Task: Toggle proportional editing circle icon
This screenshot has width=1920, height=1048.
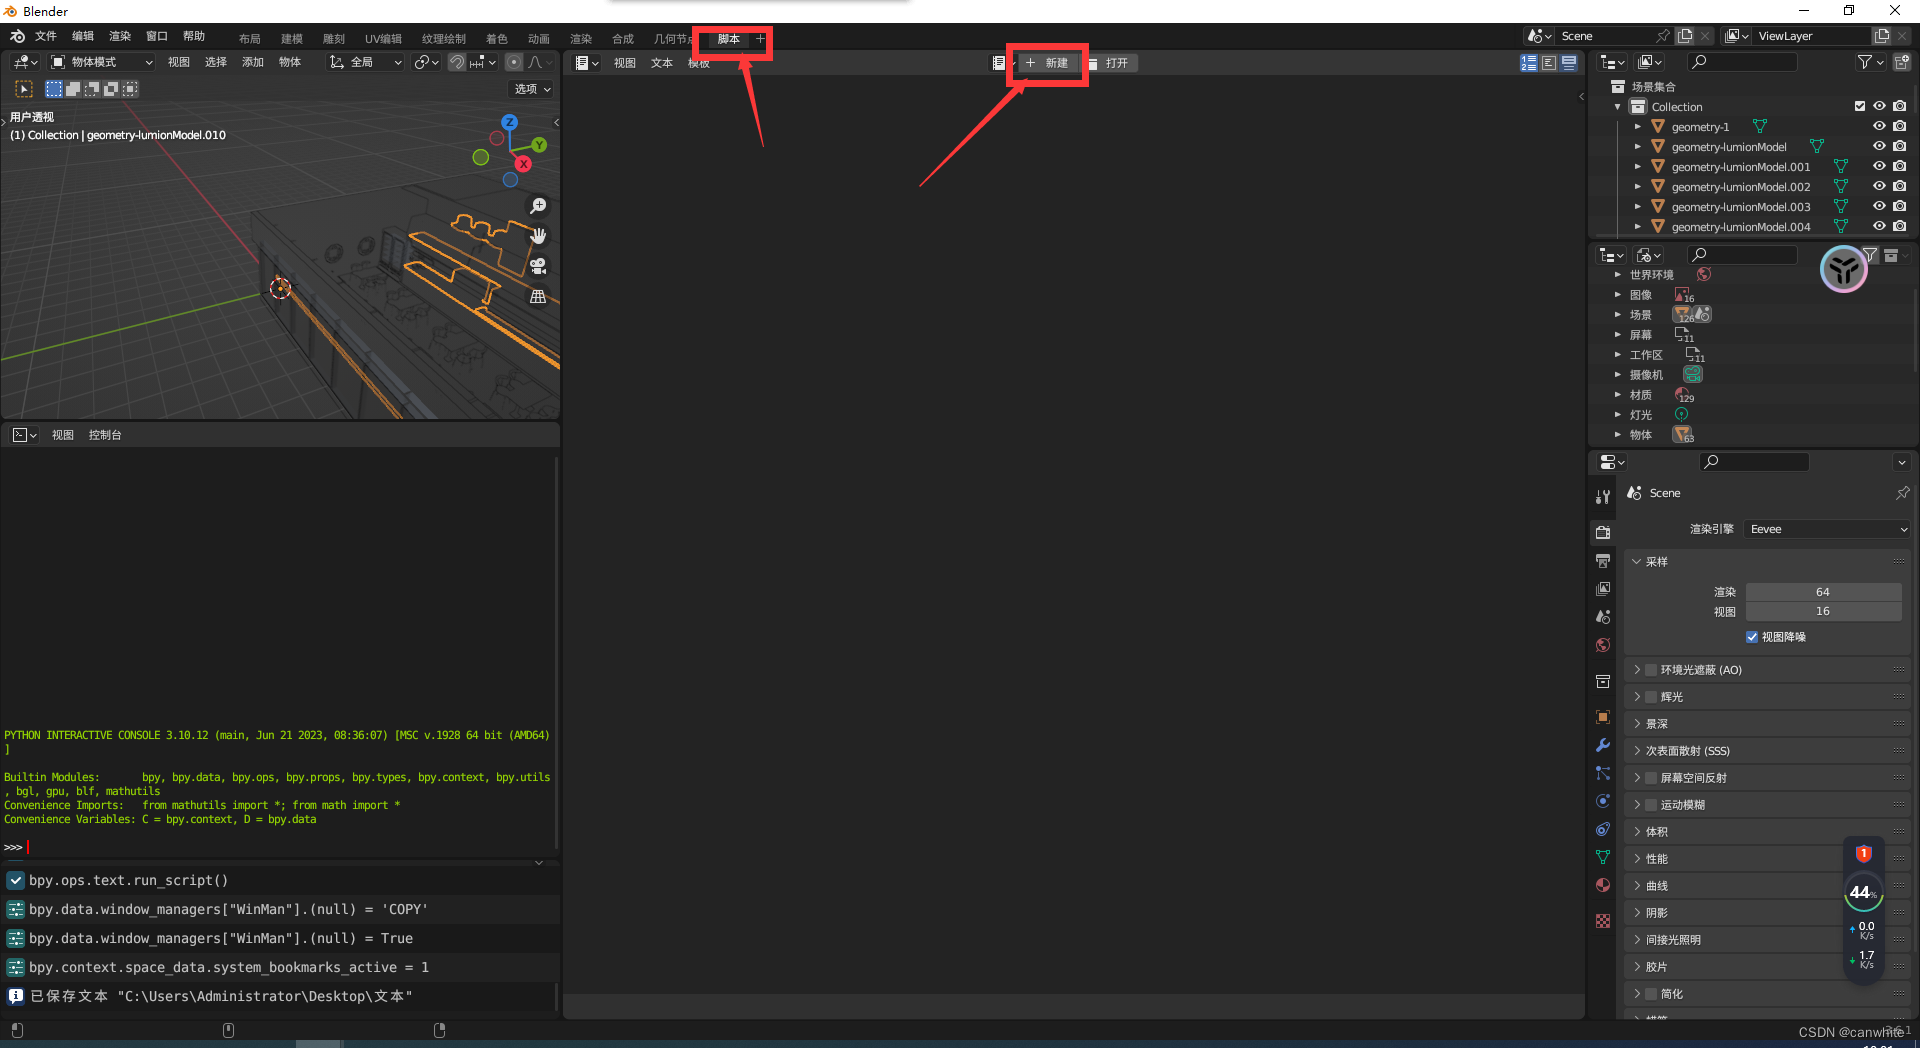Action: (514, 62)
